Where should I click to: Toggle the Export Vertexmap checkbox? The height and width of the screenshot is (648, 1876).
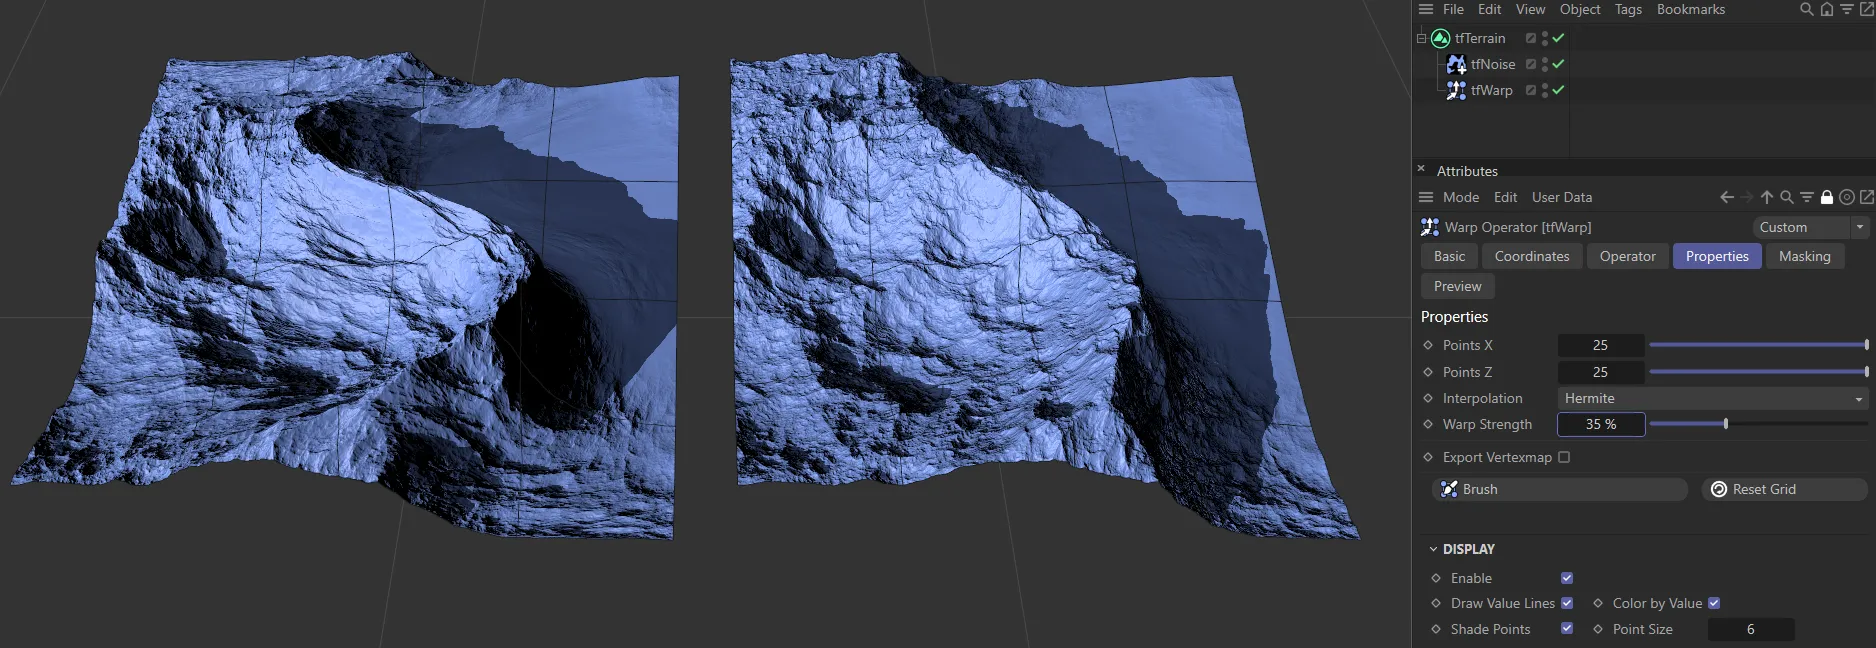(1564, 457)
